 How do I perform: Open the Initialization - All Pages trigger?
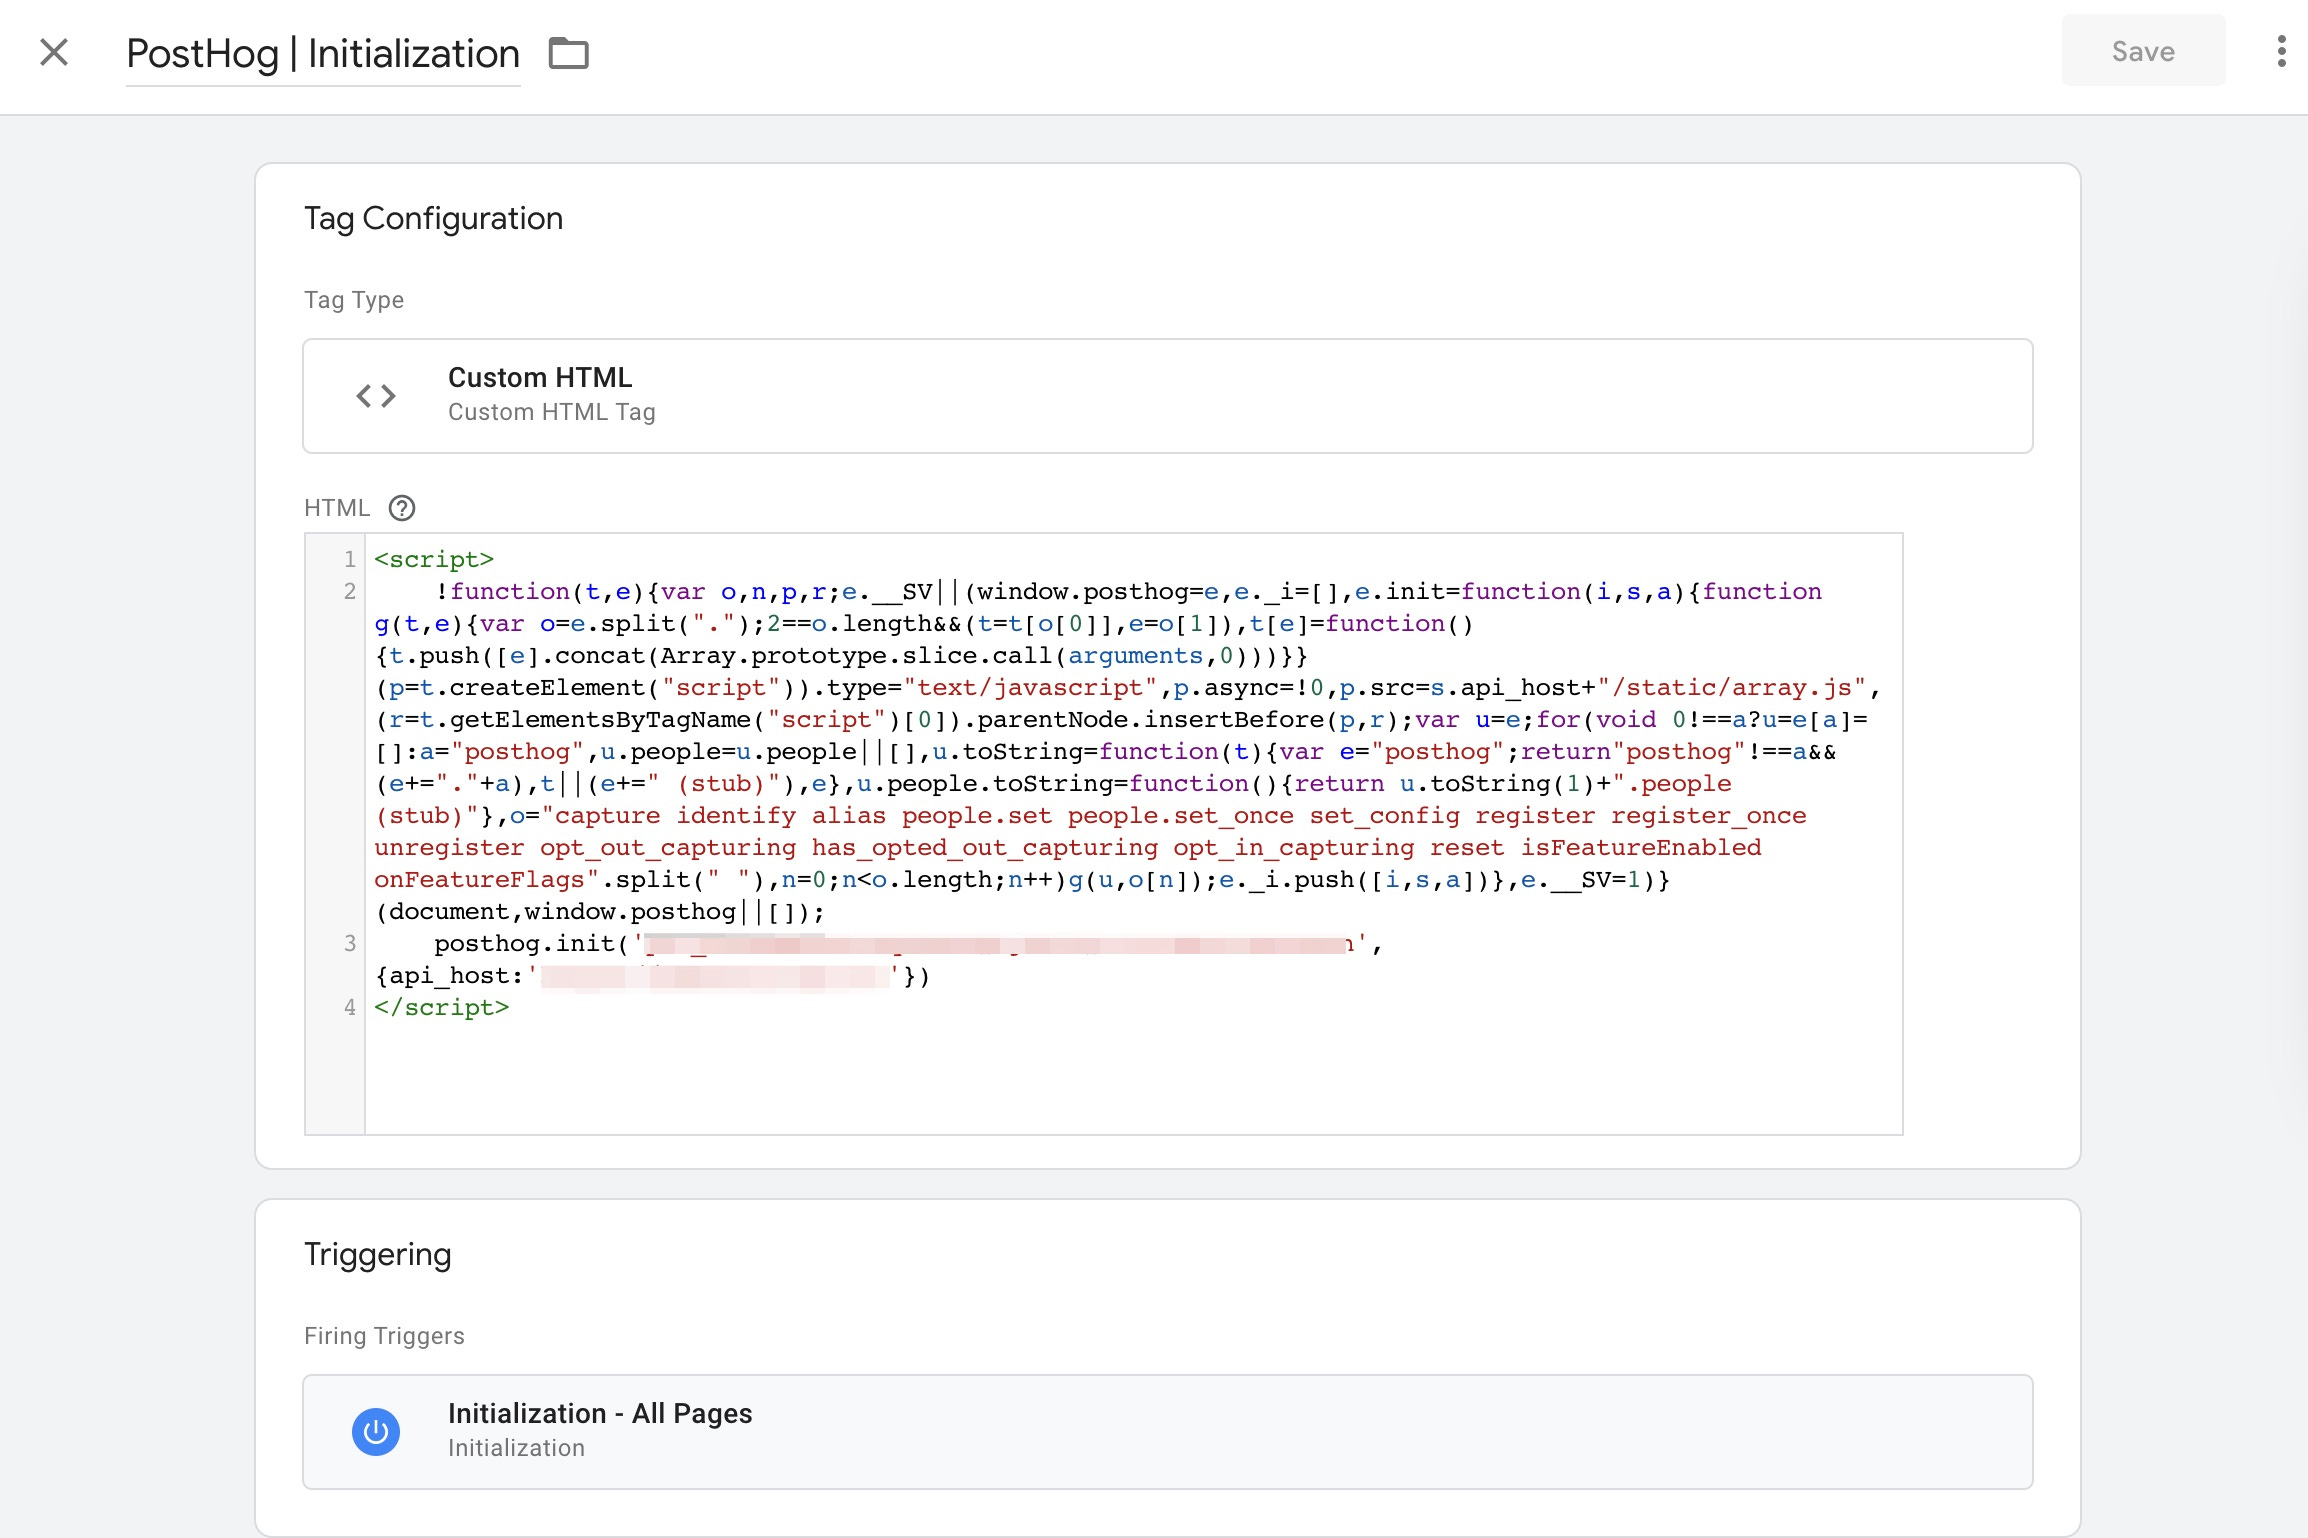point(1167,1432)
